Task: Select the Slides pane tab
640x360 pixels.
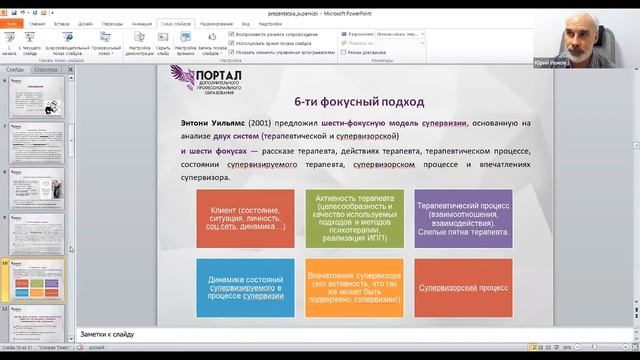Action: tap(15, 69)
